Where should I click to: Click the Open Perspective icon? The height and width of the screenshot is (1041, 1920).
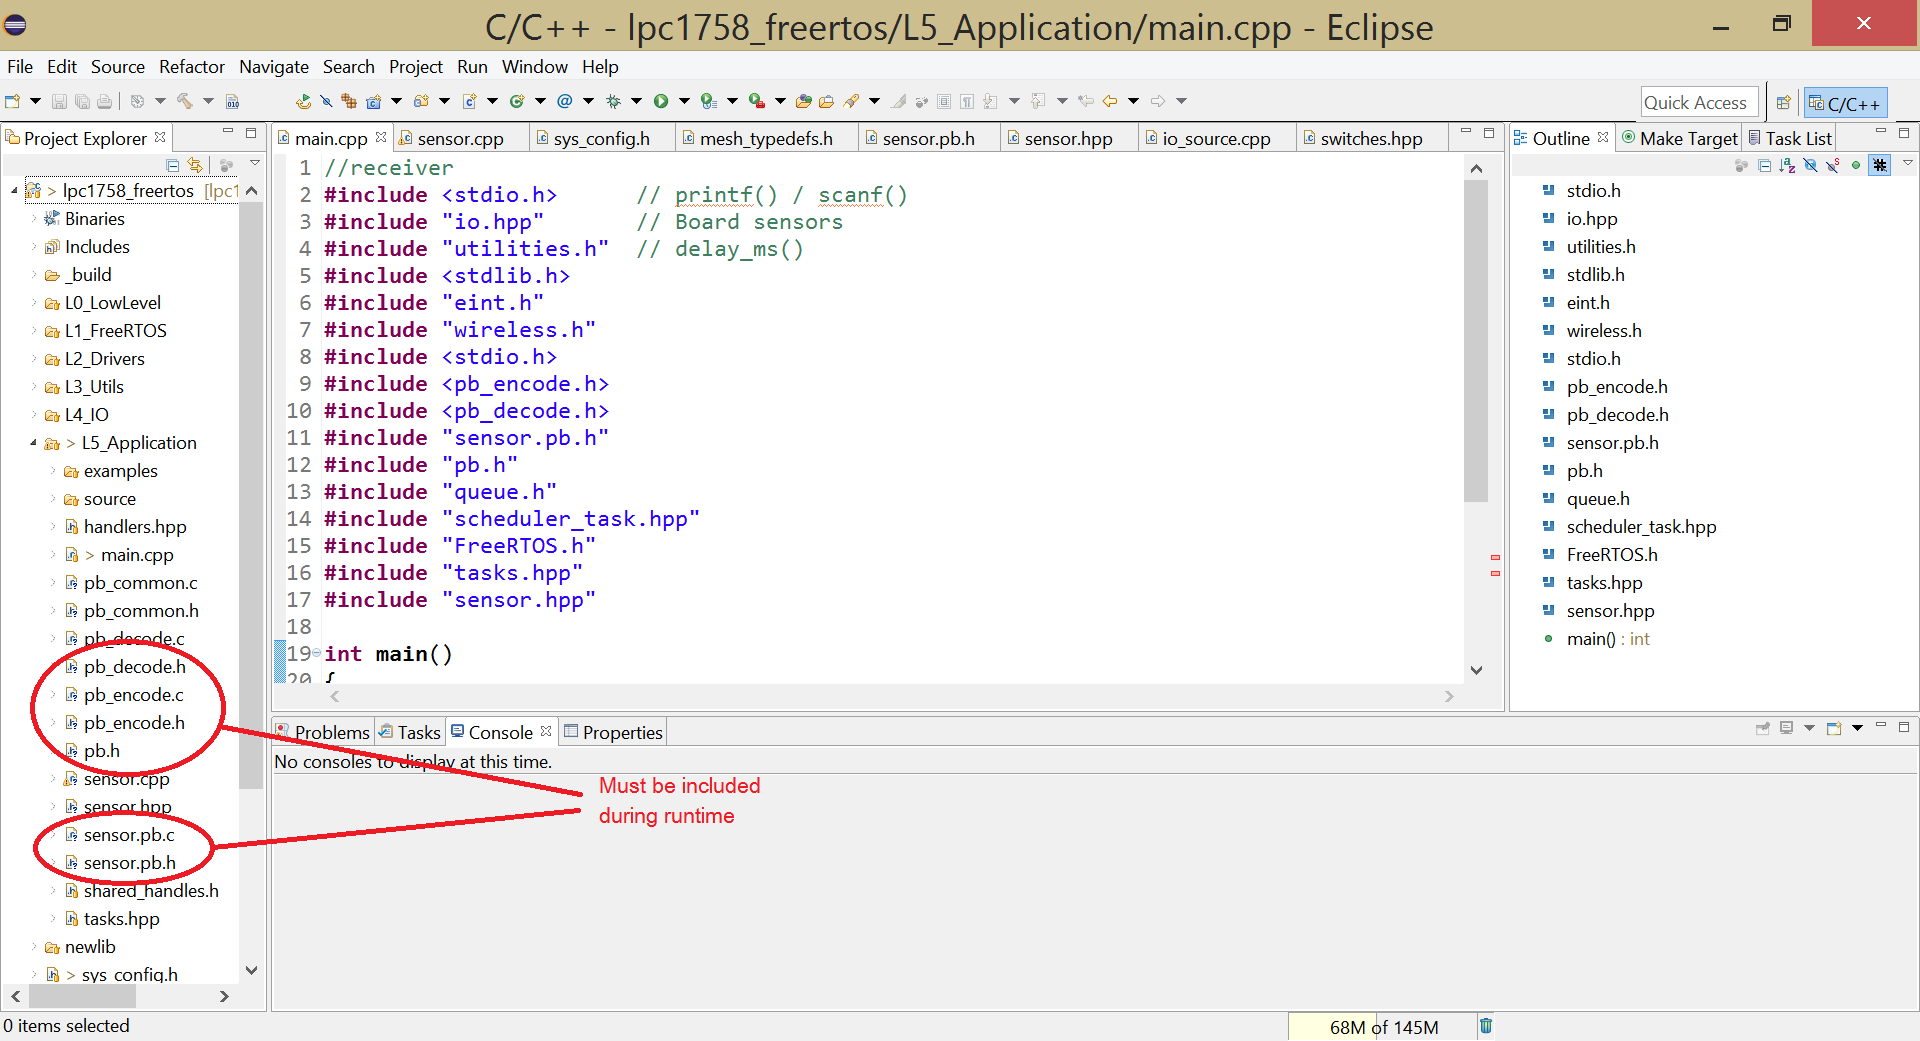(x=1783, y=102)
